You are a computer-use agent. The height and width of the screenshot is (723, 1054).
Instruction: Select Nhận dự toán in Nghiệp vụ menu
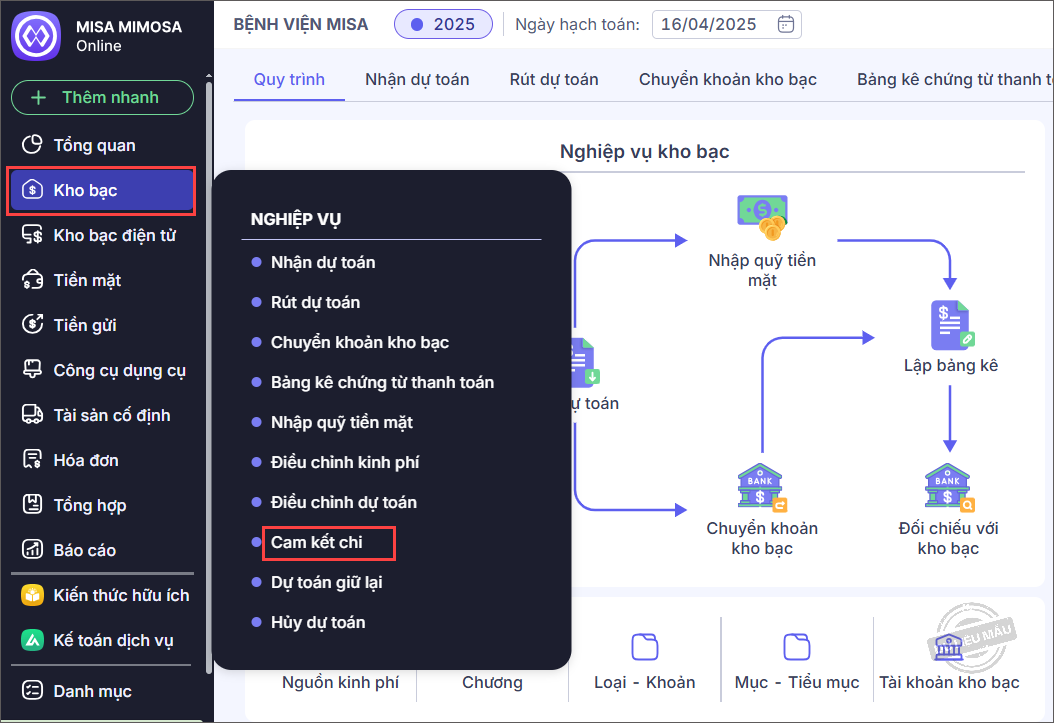[x=323, y=262]
